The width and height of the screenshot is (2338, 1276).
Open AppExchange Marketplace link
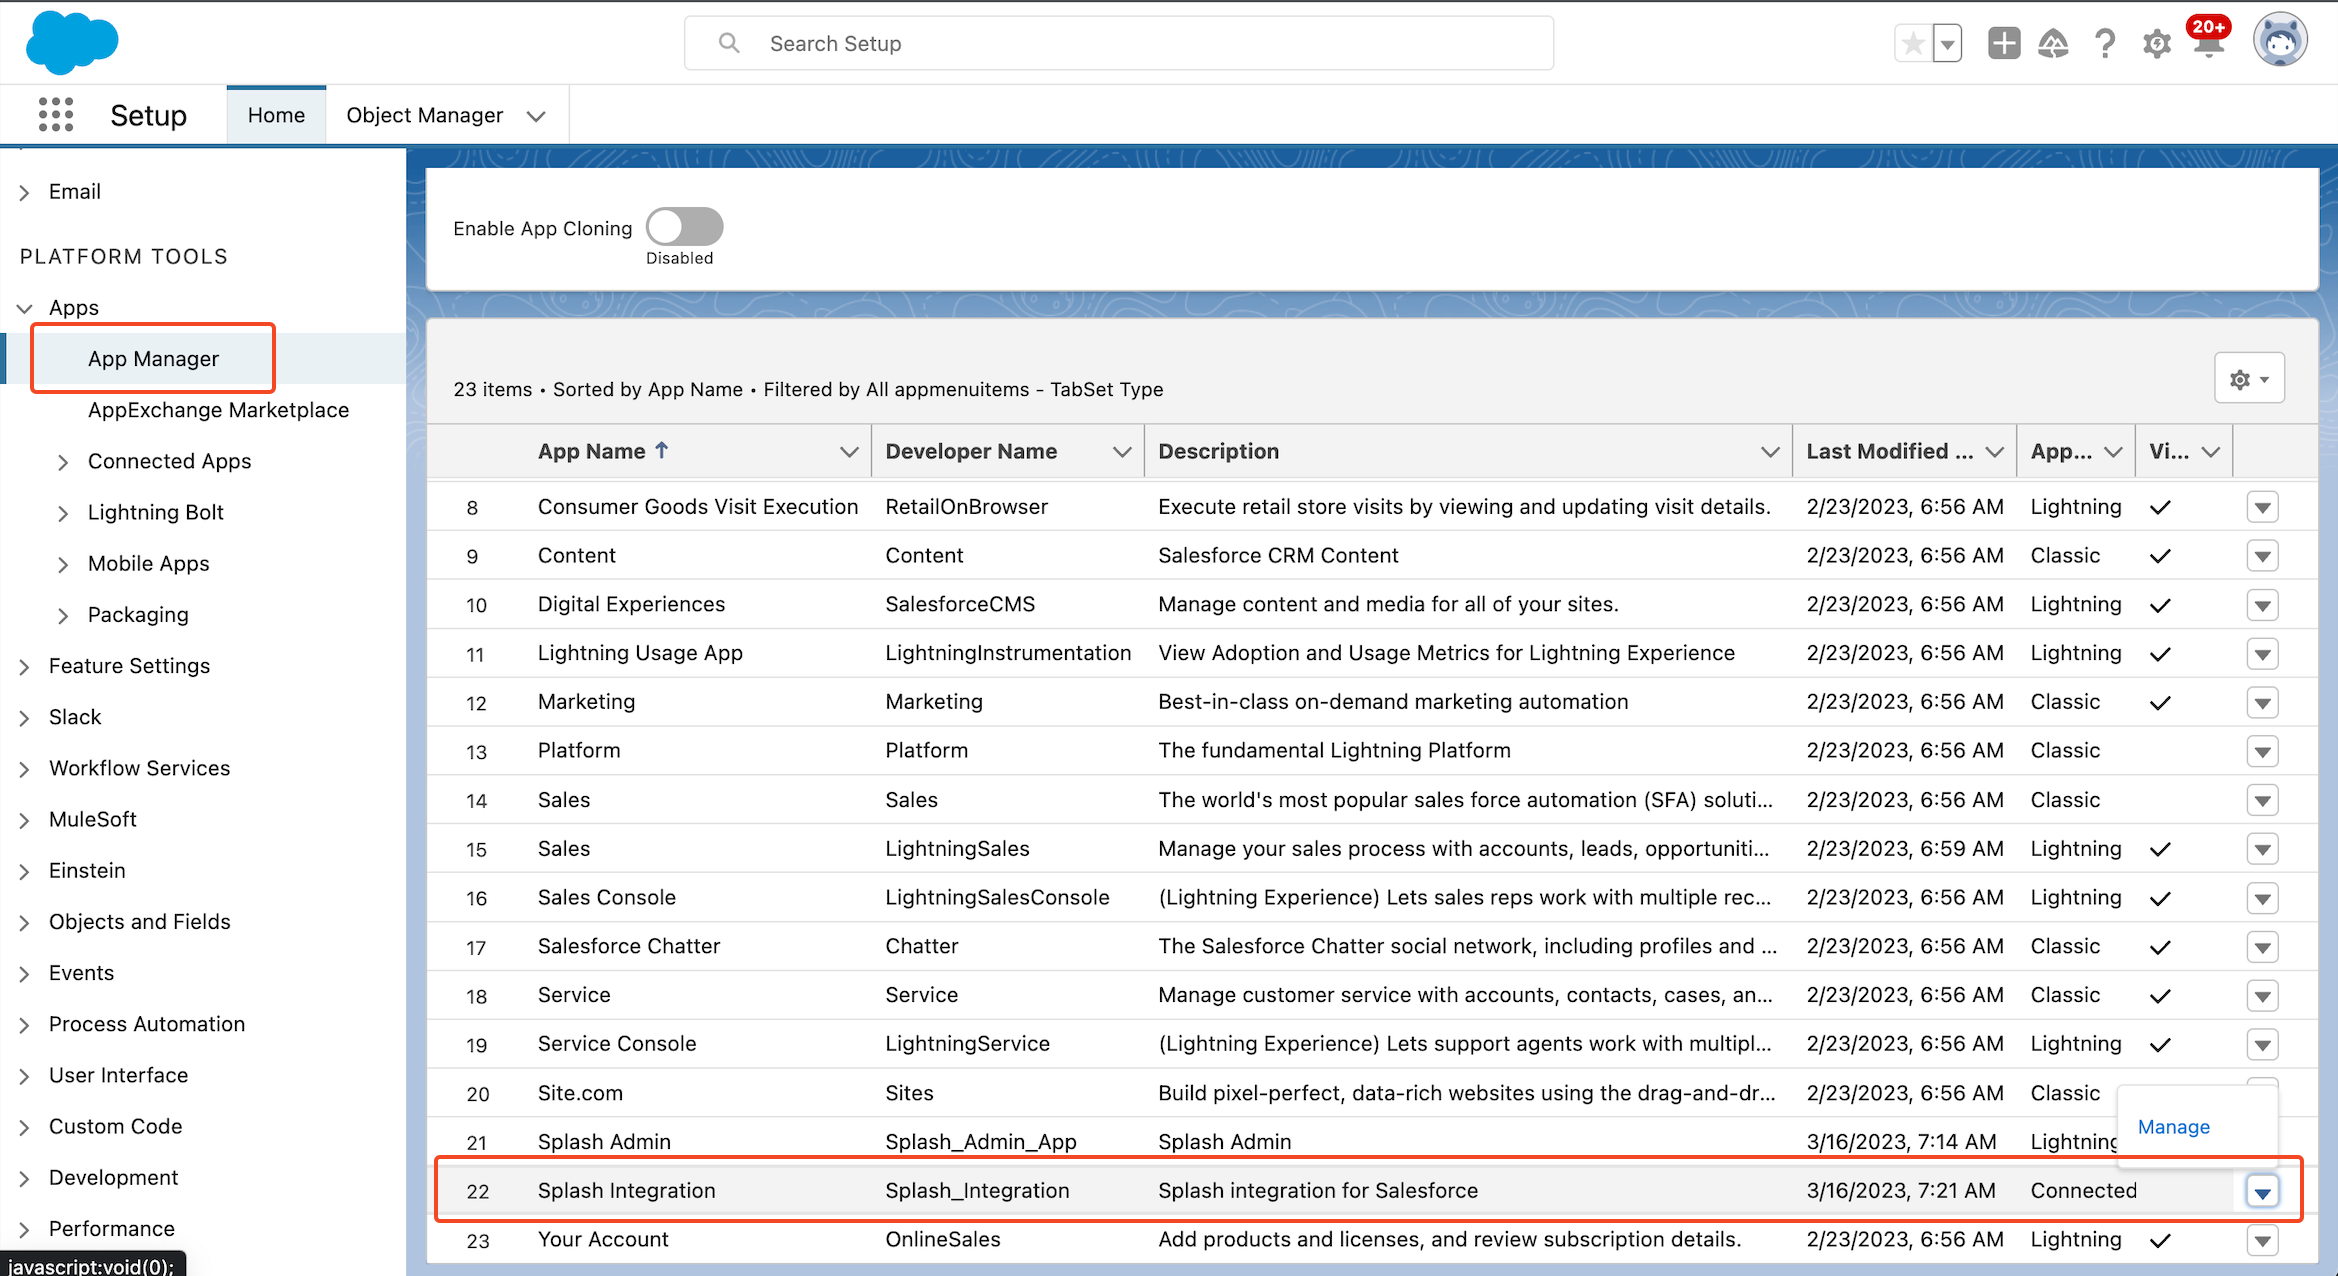[x=218, y=410]
